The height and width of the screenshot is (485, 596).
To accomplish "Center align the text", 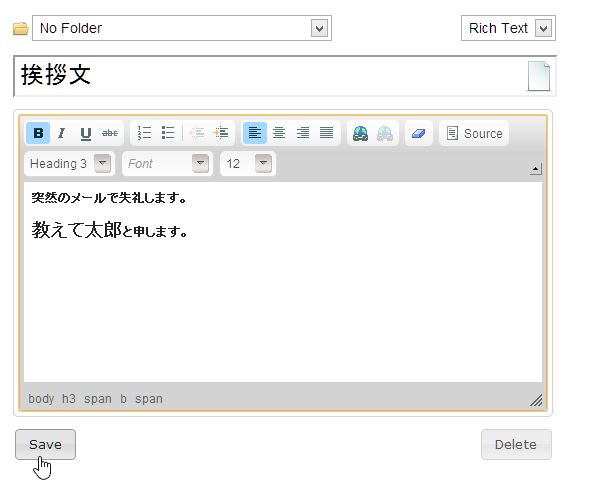I will [x=279, y=133].
